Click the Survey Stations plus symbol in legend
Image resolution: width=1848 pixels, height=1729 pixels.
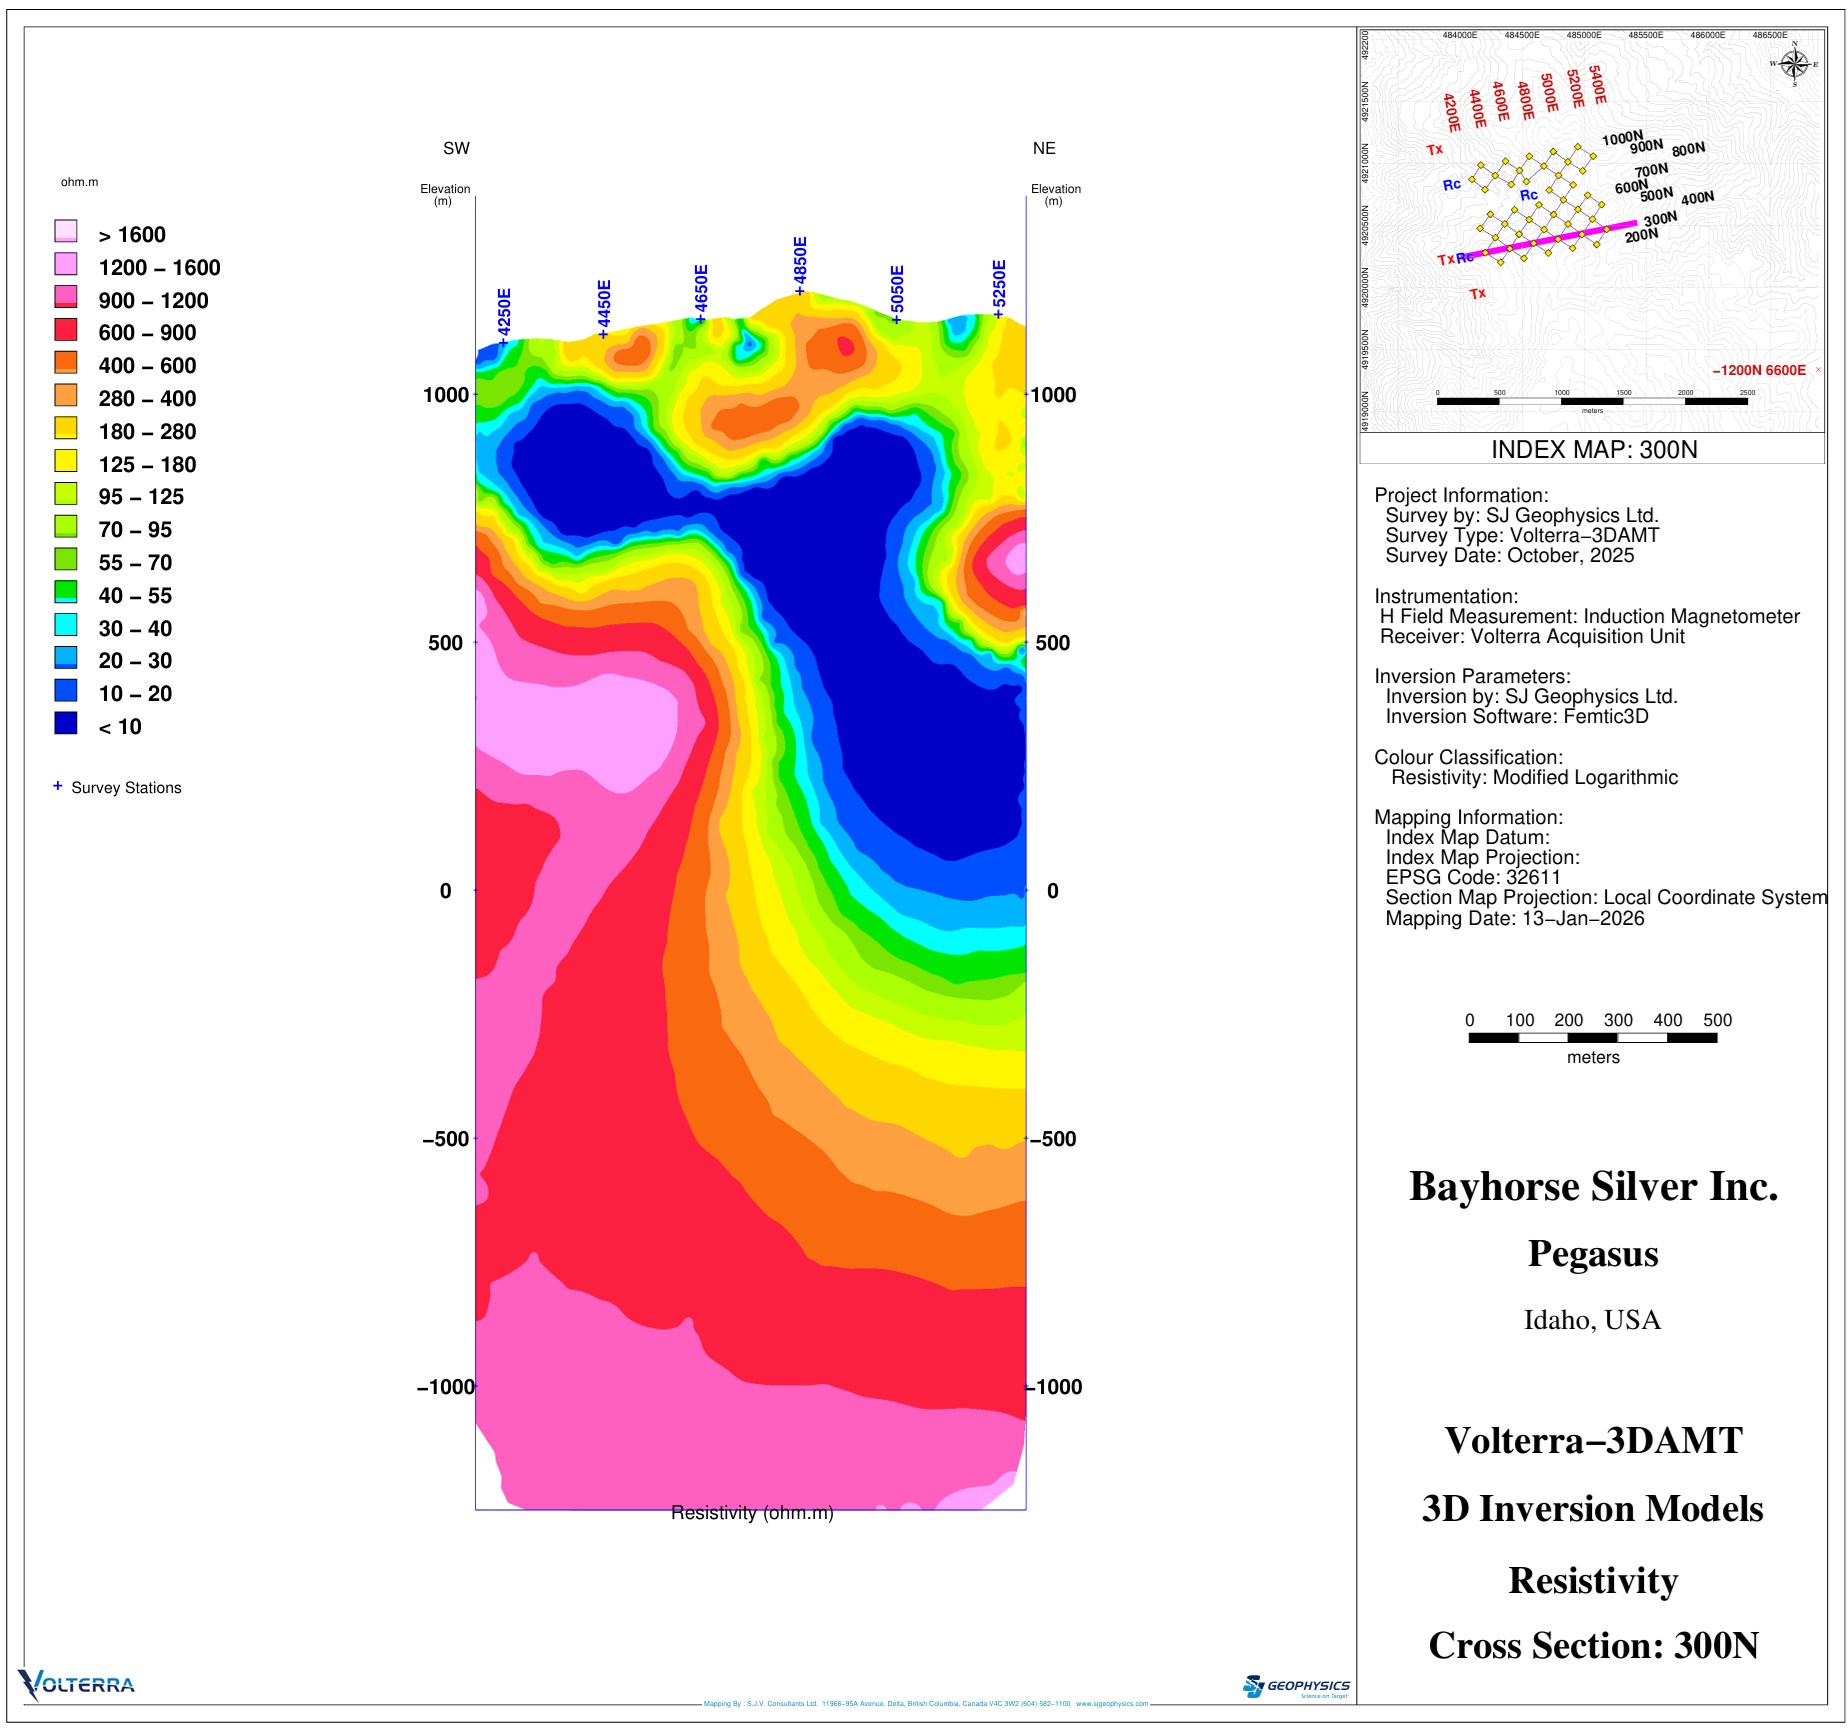57,786
